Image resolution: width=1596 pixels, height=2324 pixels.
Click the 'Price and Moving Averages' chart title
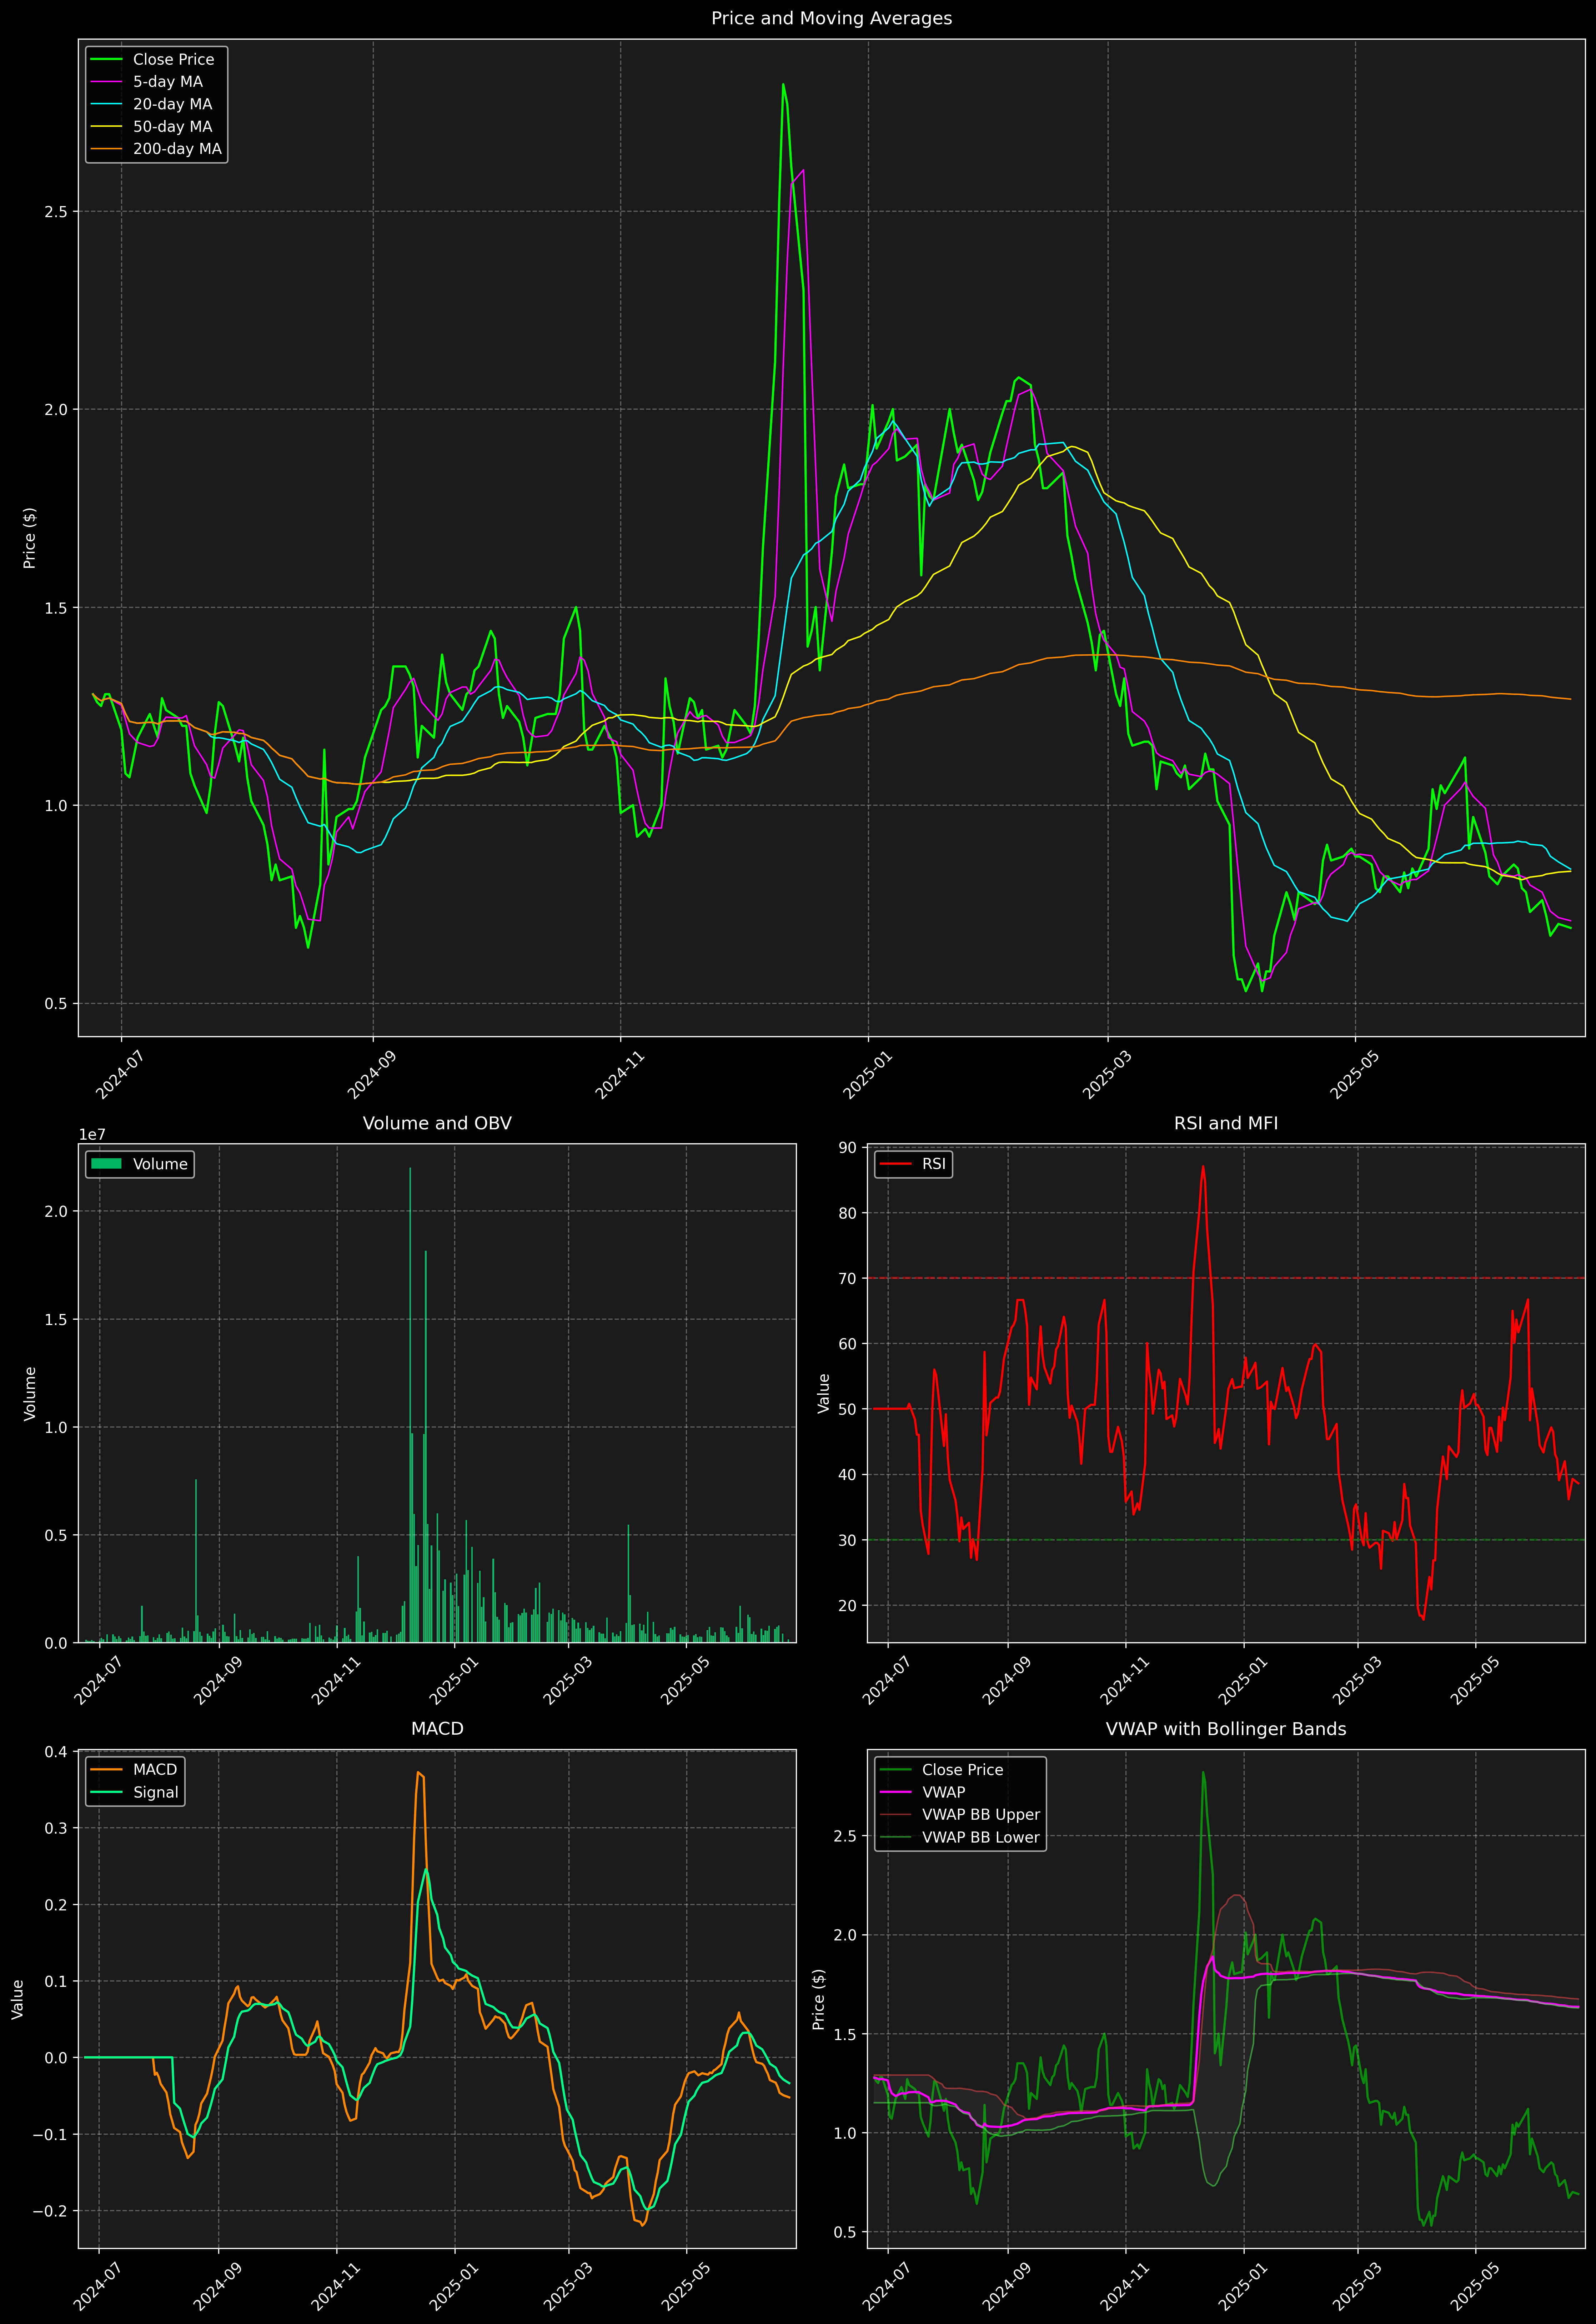pyautogui.click(x=831, y=18)
